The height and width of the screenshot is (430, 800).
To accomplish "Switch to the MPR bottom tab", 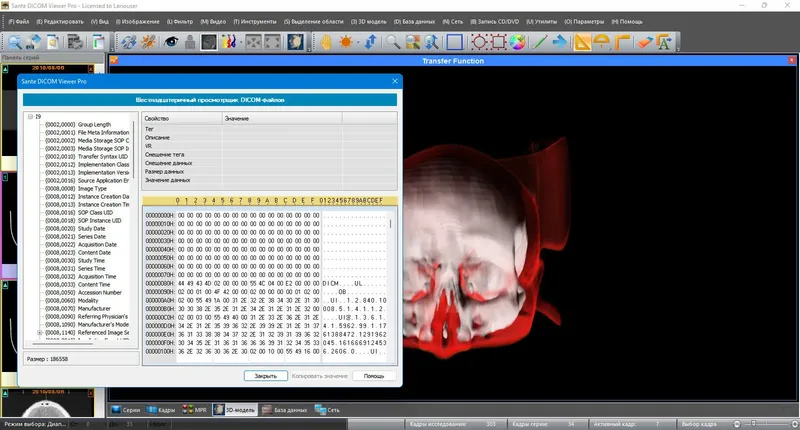I will (x=195, y=410).
